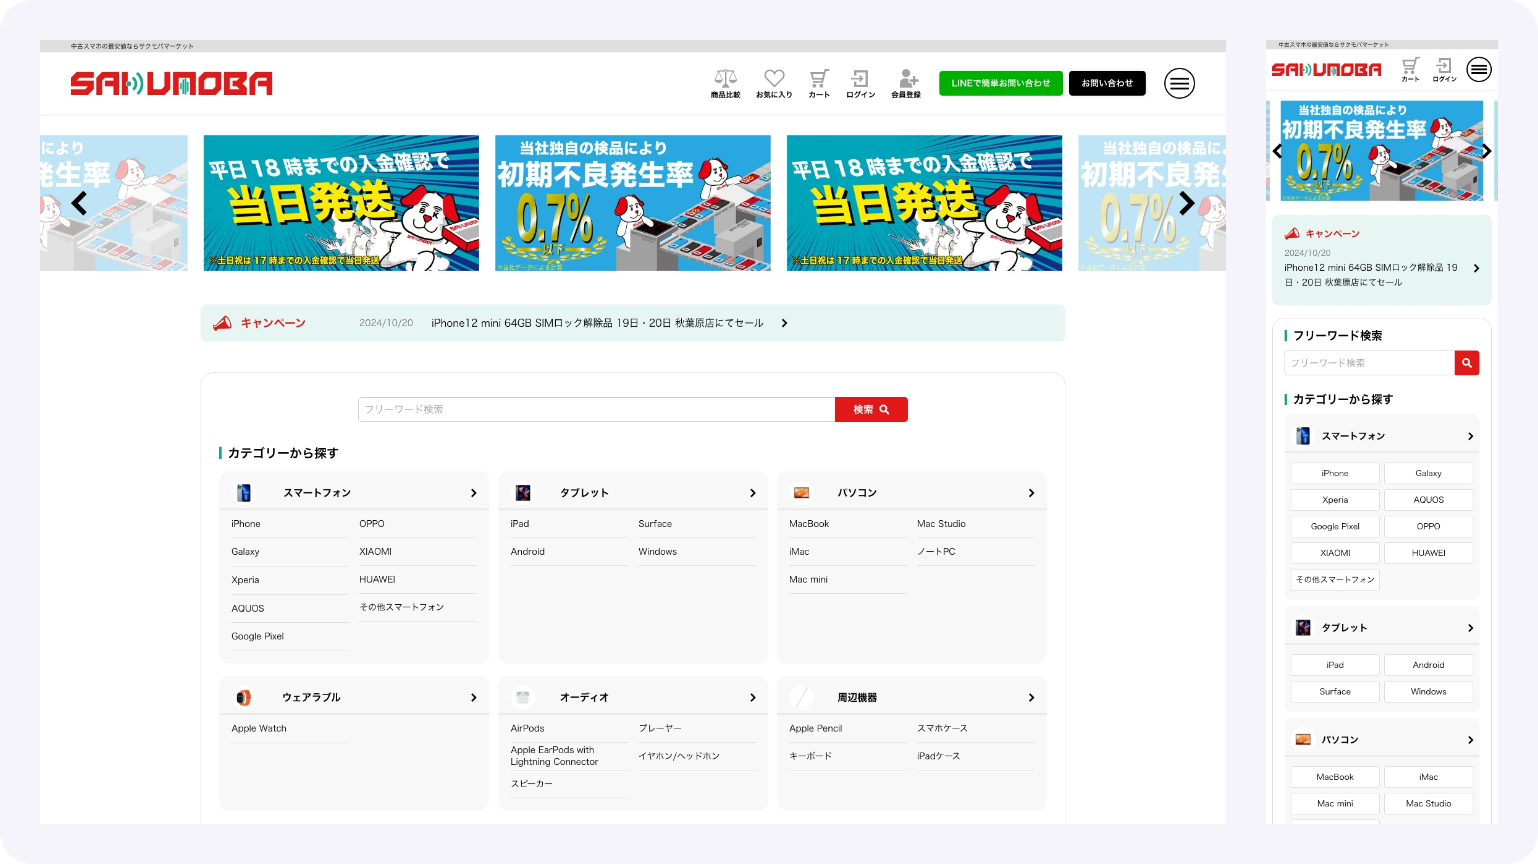Click オーディオ AirPods icon
Screen dimensions: 1538x864
click(x=523, y=697)
